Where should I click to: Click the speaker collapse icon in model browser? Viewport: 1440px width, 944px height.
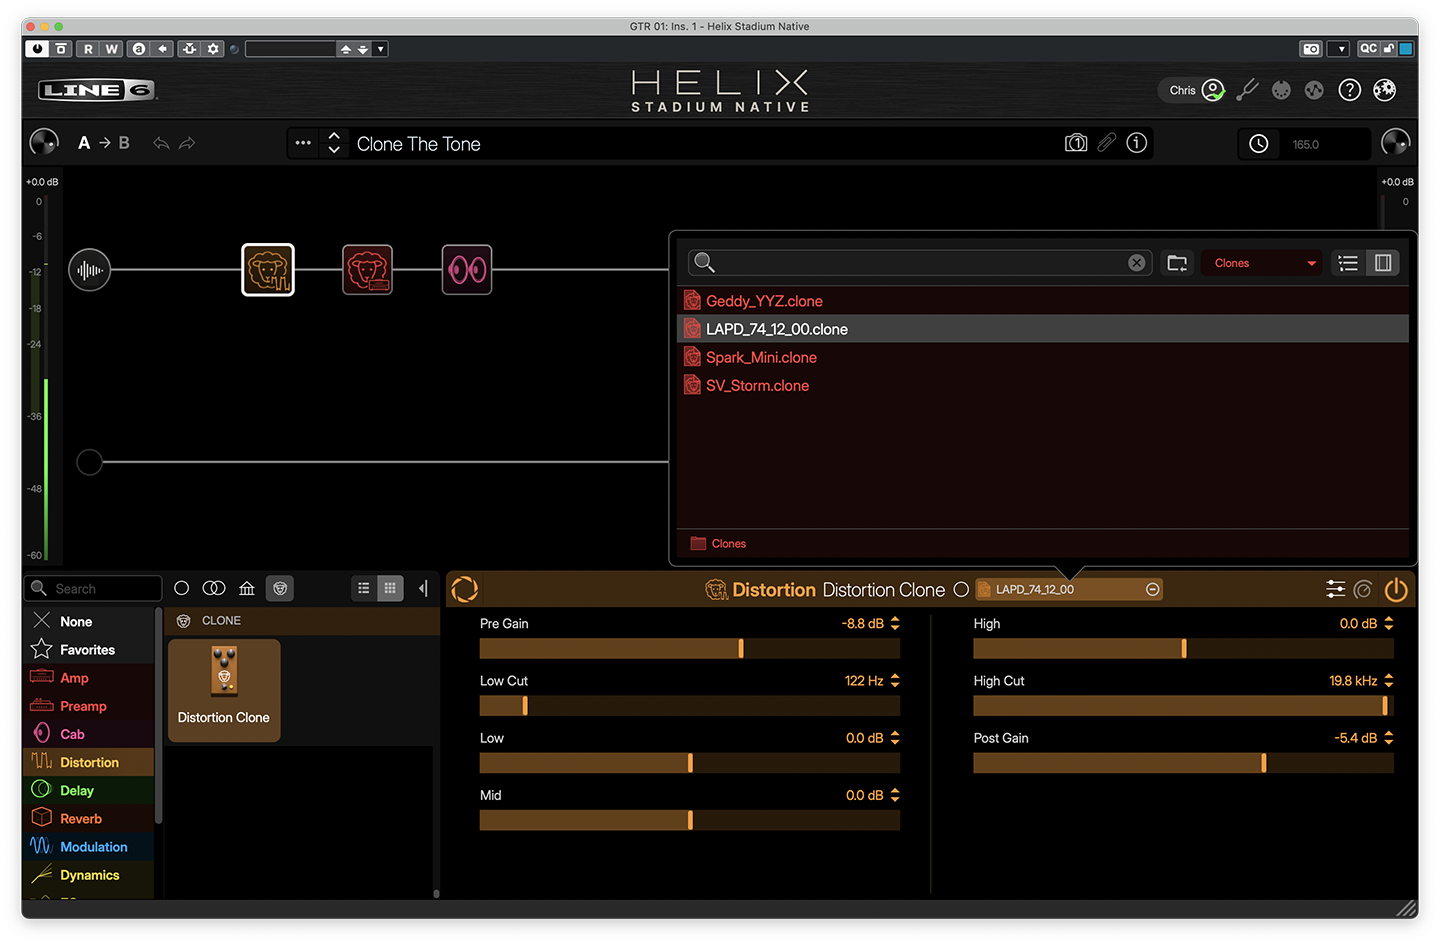[x=423, y=589]
